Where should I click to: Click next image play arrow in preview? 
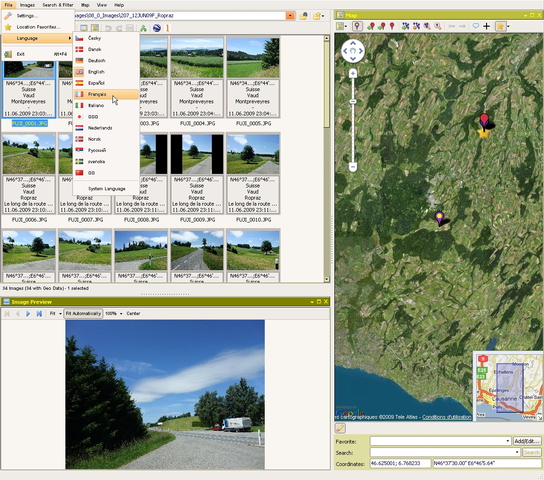click(x=28, y=314)
